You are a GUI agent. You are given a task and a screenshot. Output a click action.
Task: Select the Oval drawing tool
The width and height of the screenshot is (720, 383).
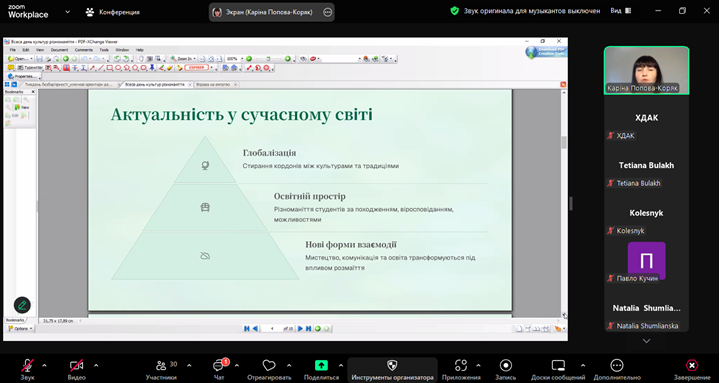click(118, 68)
